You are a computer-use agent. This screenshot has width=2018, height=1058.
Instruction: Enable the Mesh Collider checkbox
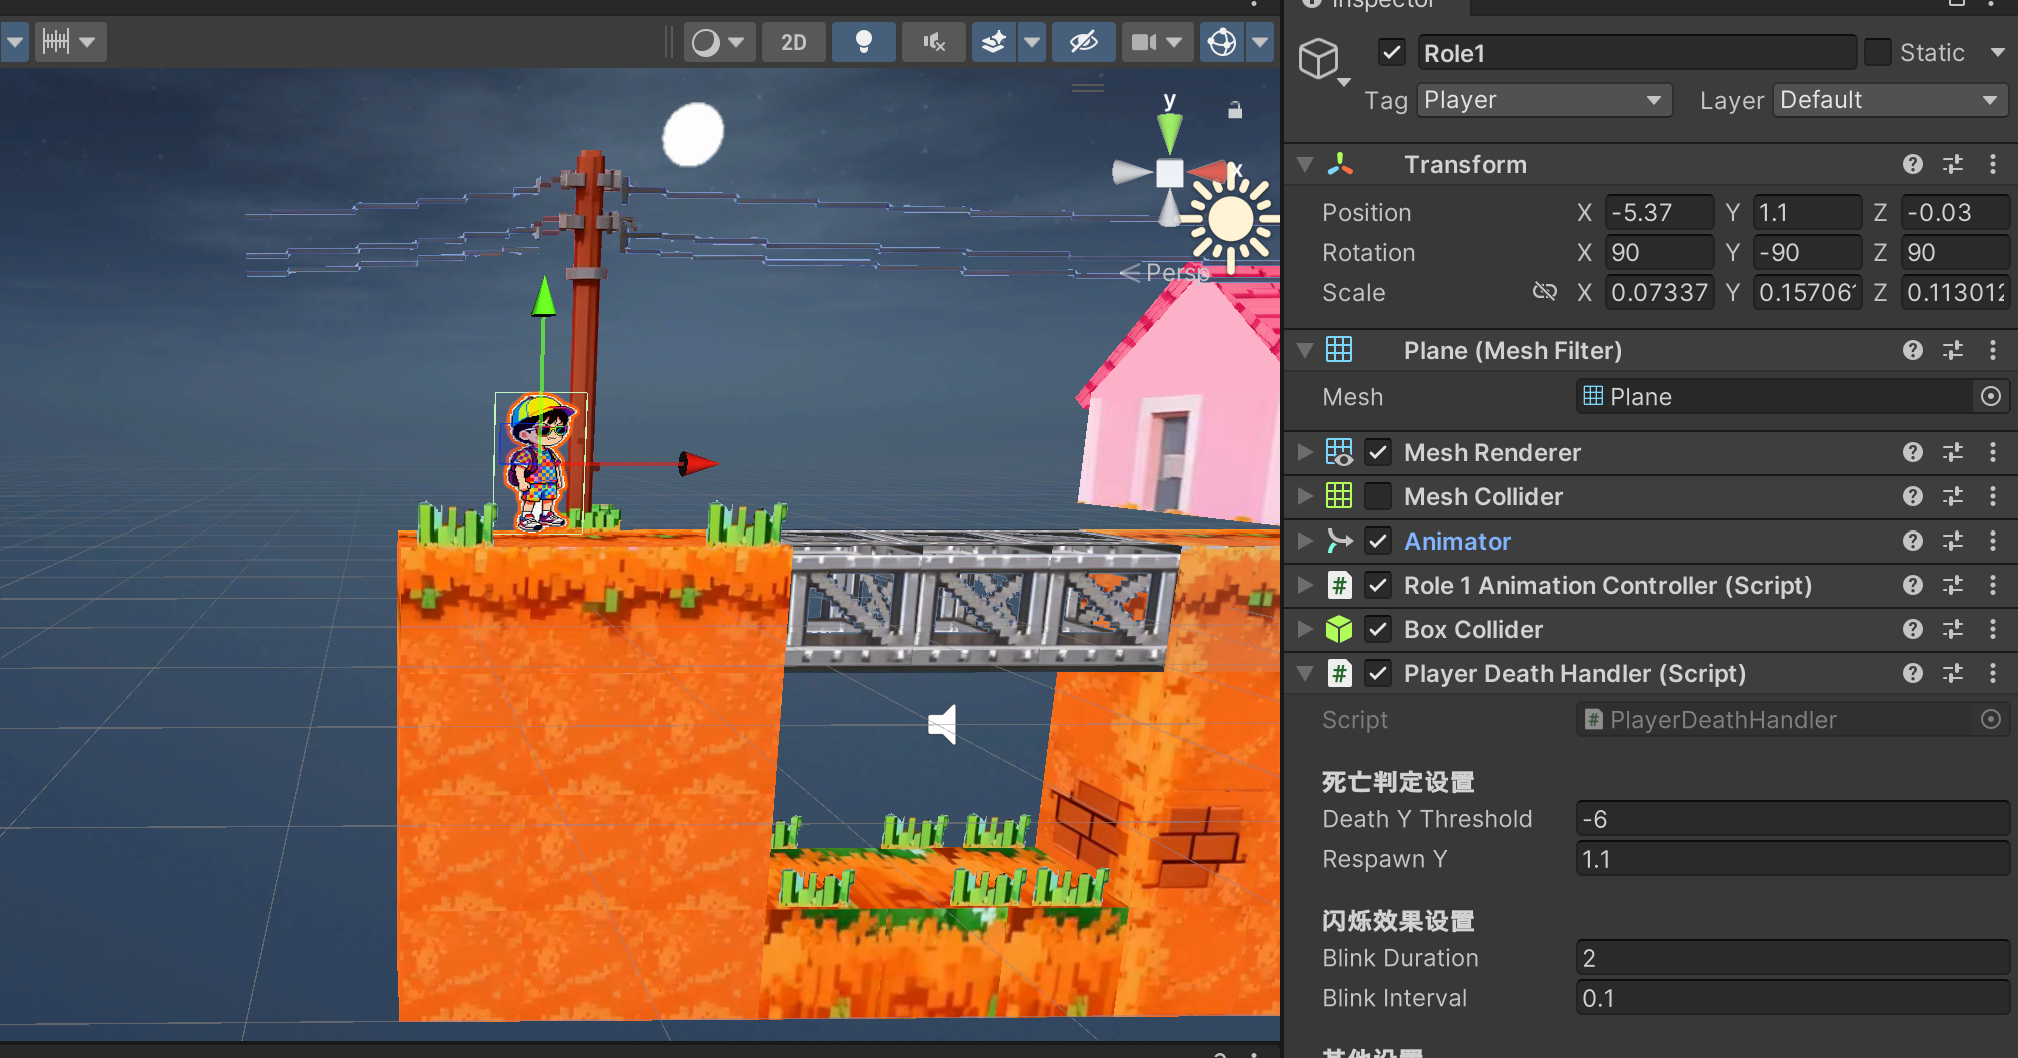(x=1378, y=497)
